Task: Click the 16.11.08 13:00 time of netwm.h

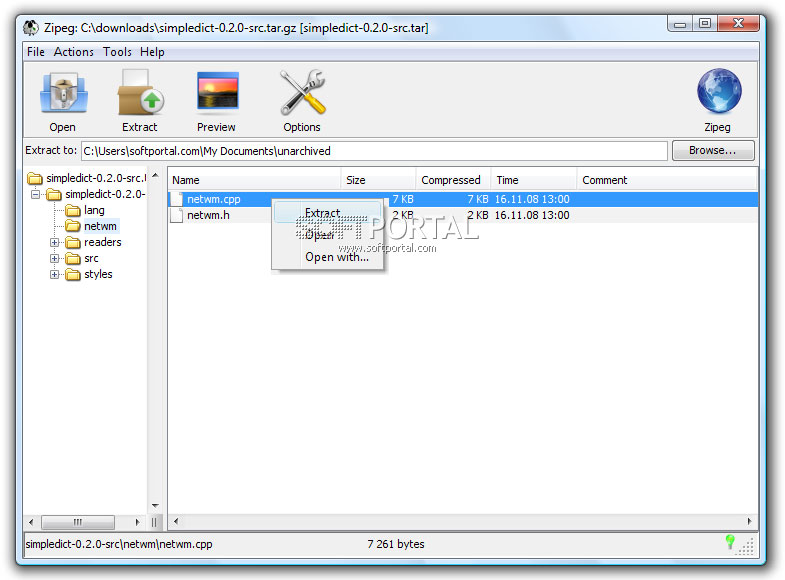Action: click(x=532, y=215)
